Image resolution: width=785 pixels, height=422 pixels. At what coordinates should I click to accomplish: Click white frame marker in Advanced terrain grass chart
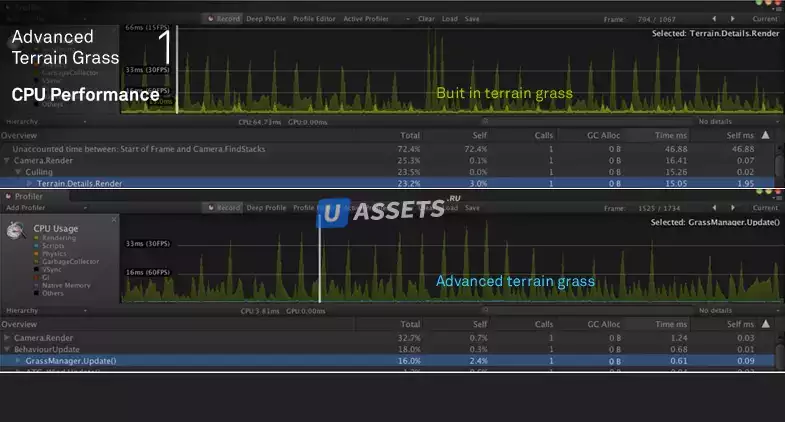(319, 259)
